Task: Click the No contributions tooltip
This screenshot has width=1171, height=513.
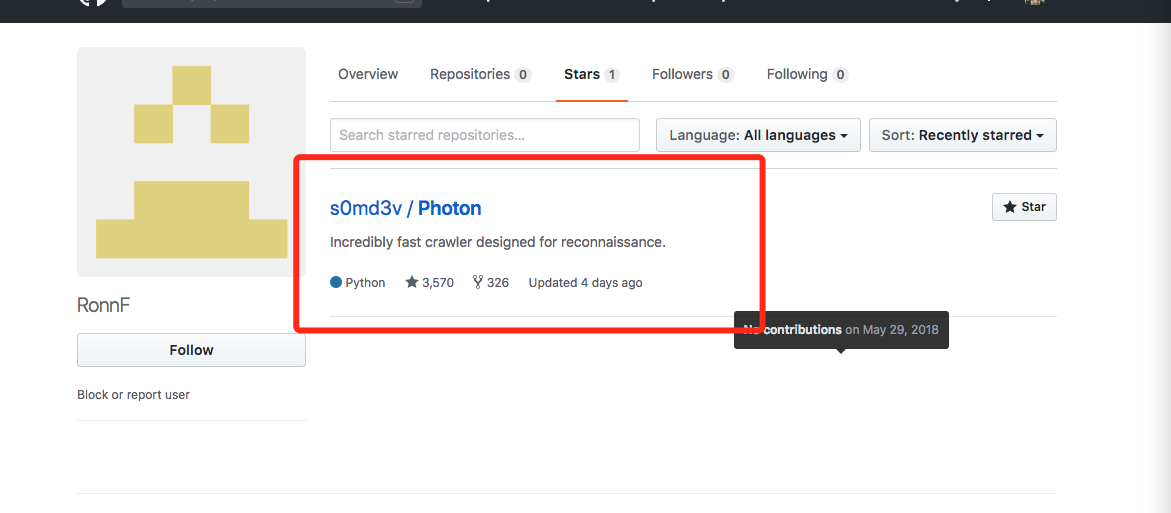Action: 841,330
